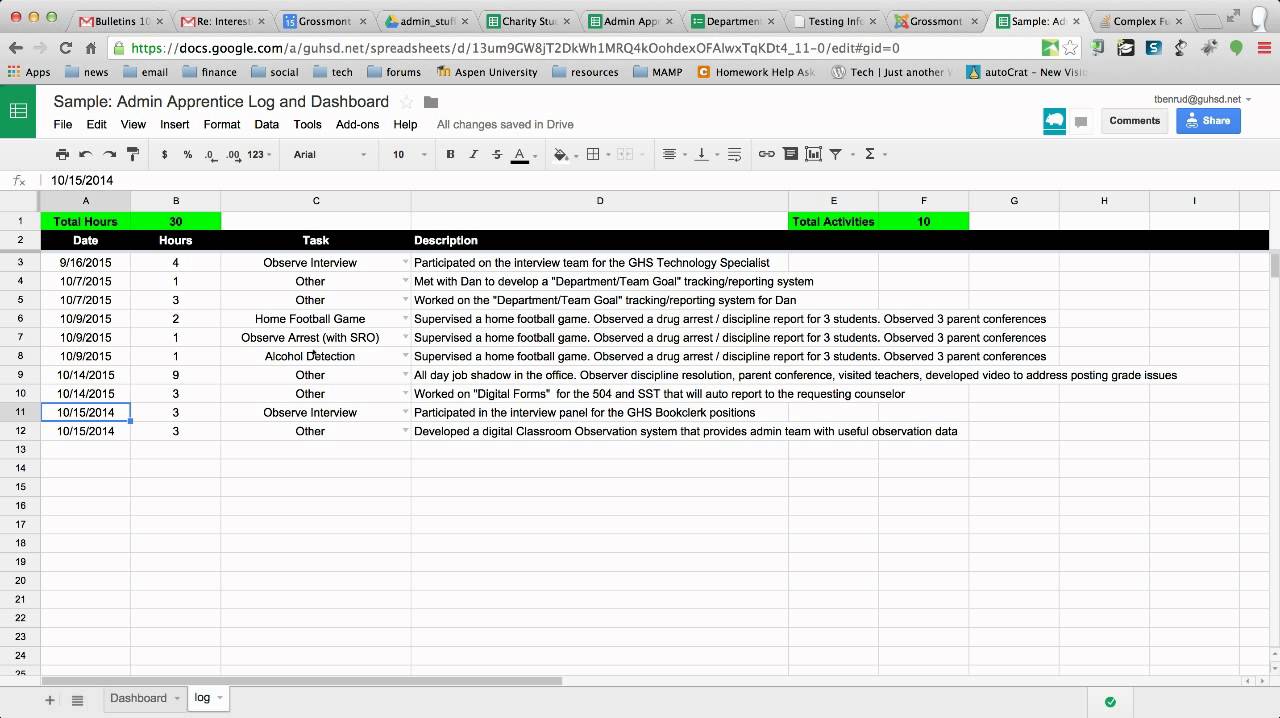
Task: Click the Comments button
Action: pos(1134,121)
